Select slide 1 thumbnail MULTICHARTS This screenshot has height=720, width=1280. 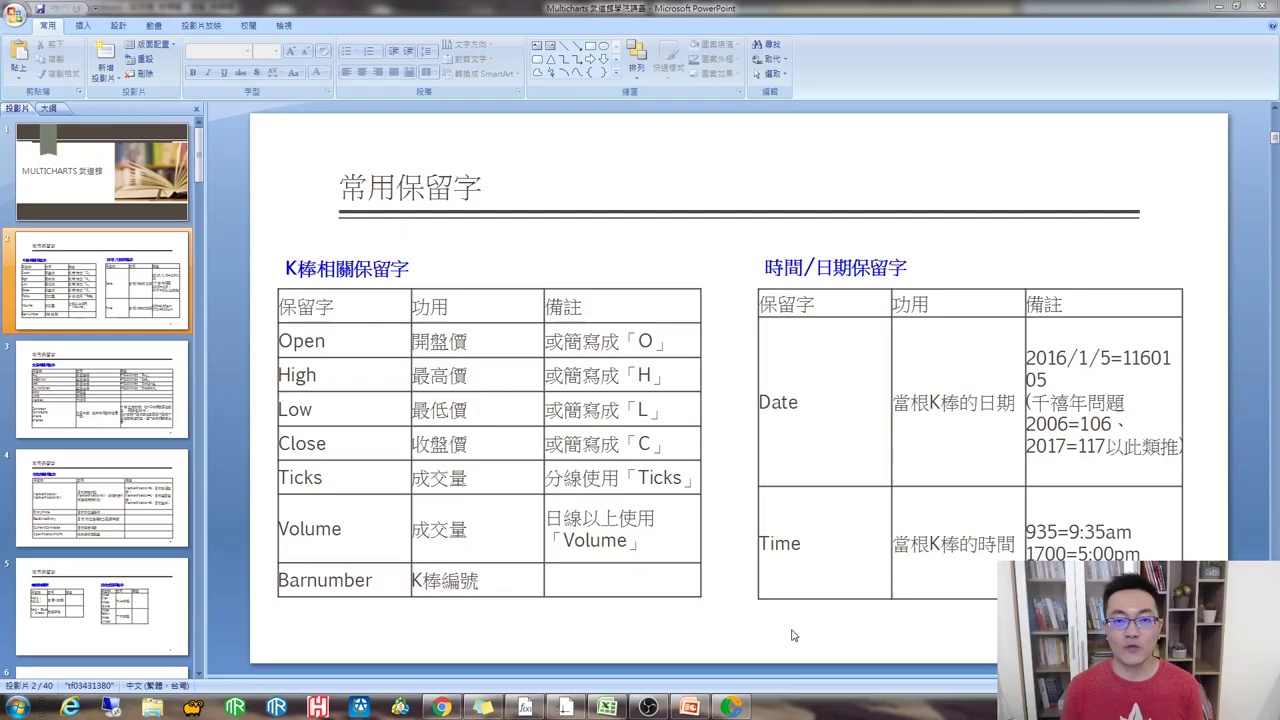[x=102, y=172]
